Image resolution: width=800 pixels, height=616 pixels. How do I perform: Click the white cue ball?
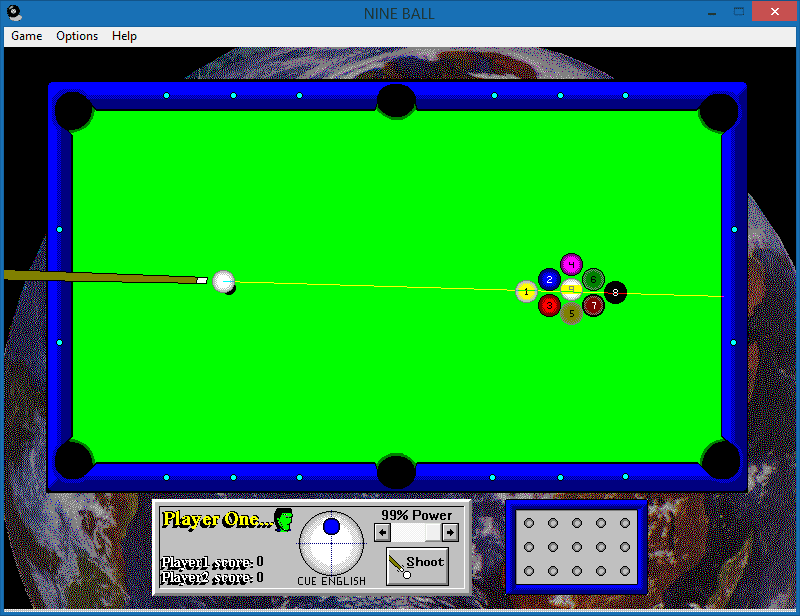[223, 281]
